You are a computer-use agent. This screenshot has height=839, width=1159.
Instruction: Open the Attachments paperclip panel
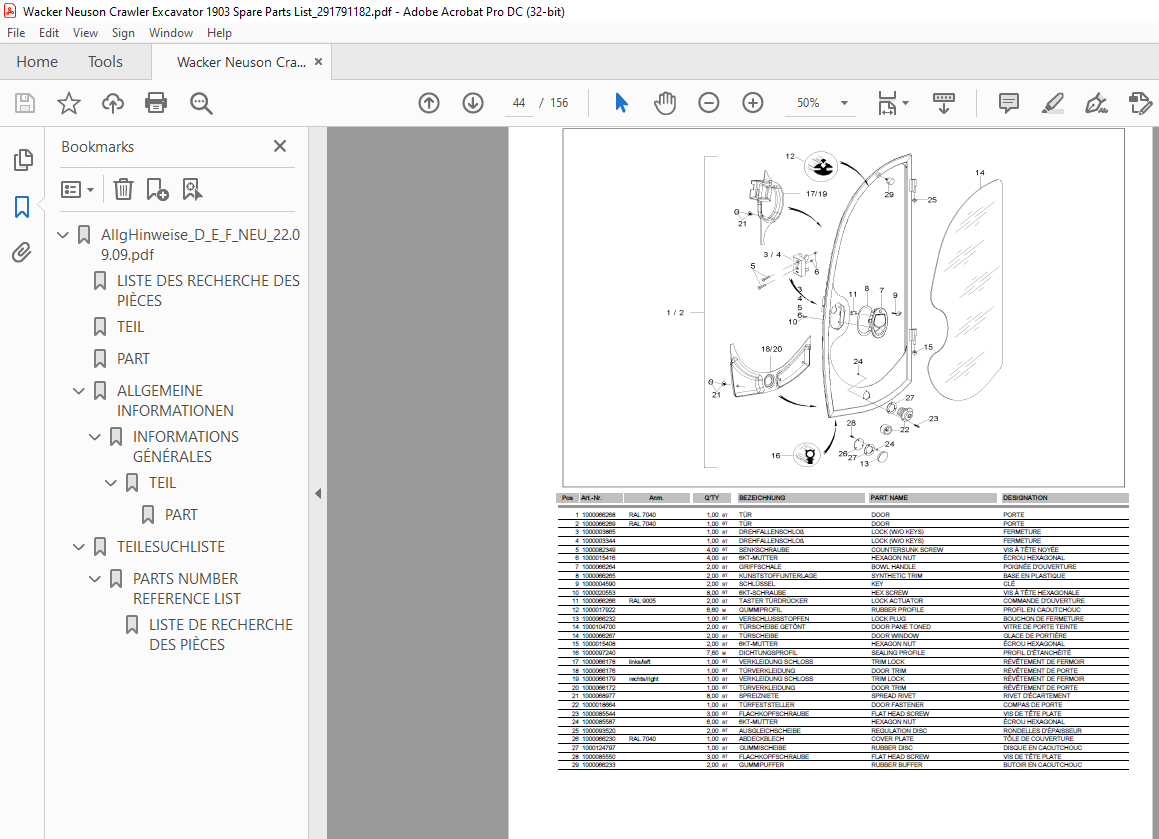[x=22, y=253]
